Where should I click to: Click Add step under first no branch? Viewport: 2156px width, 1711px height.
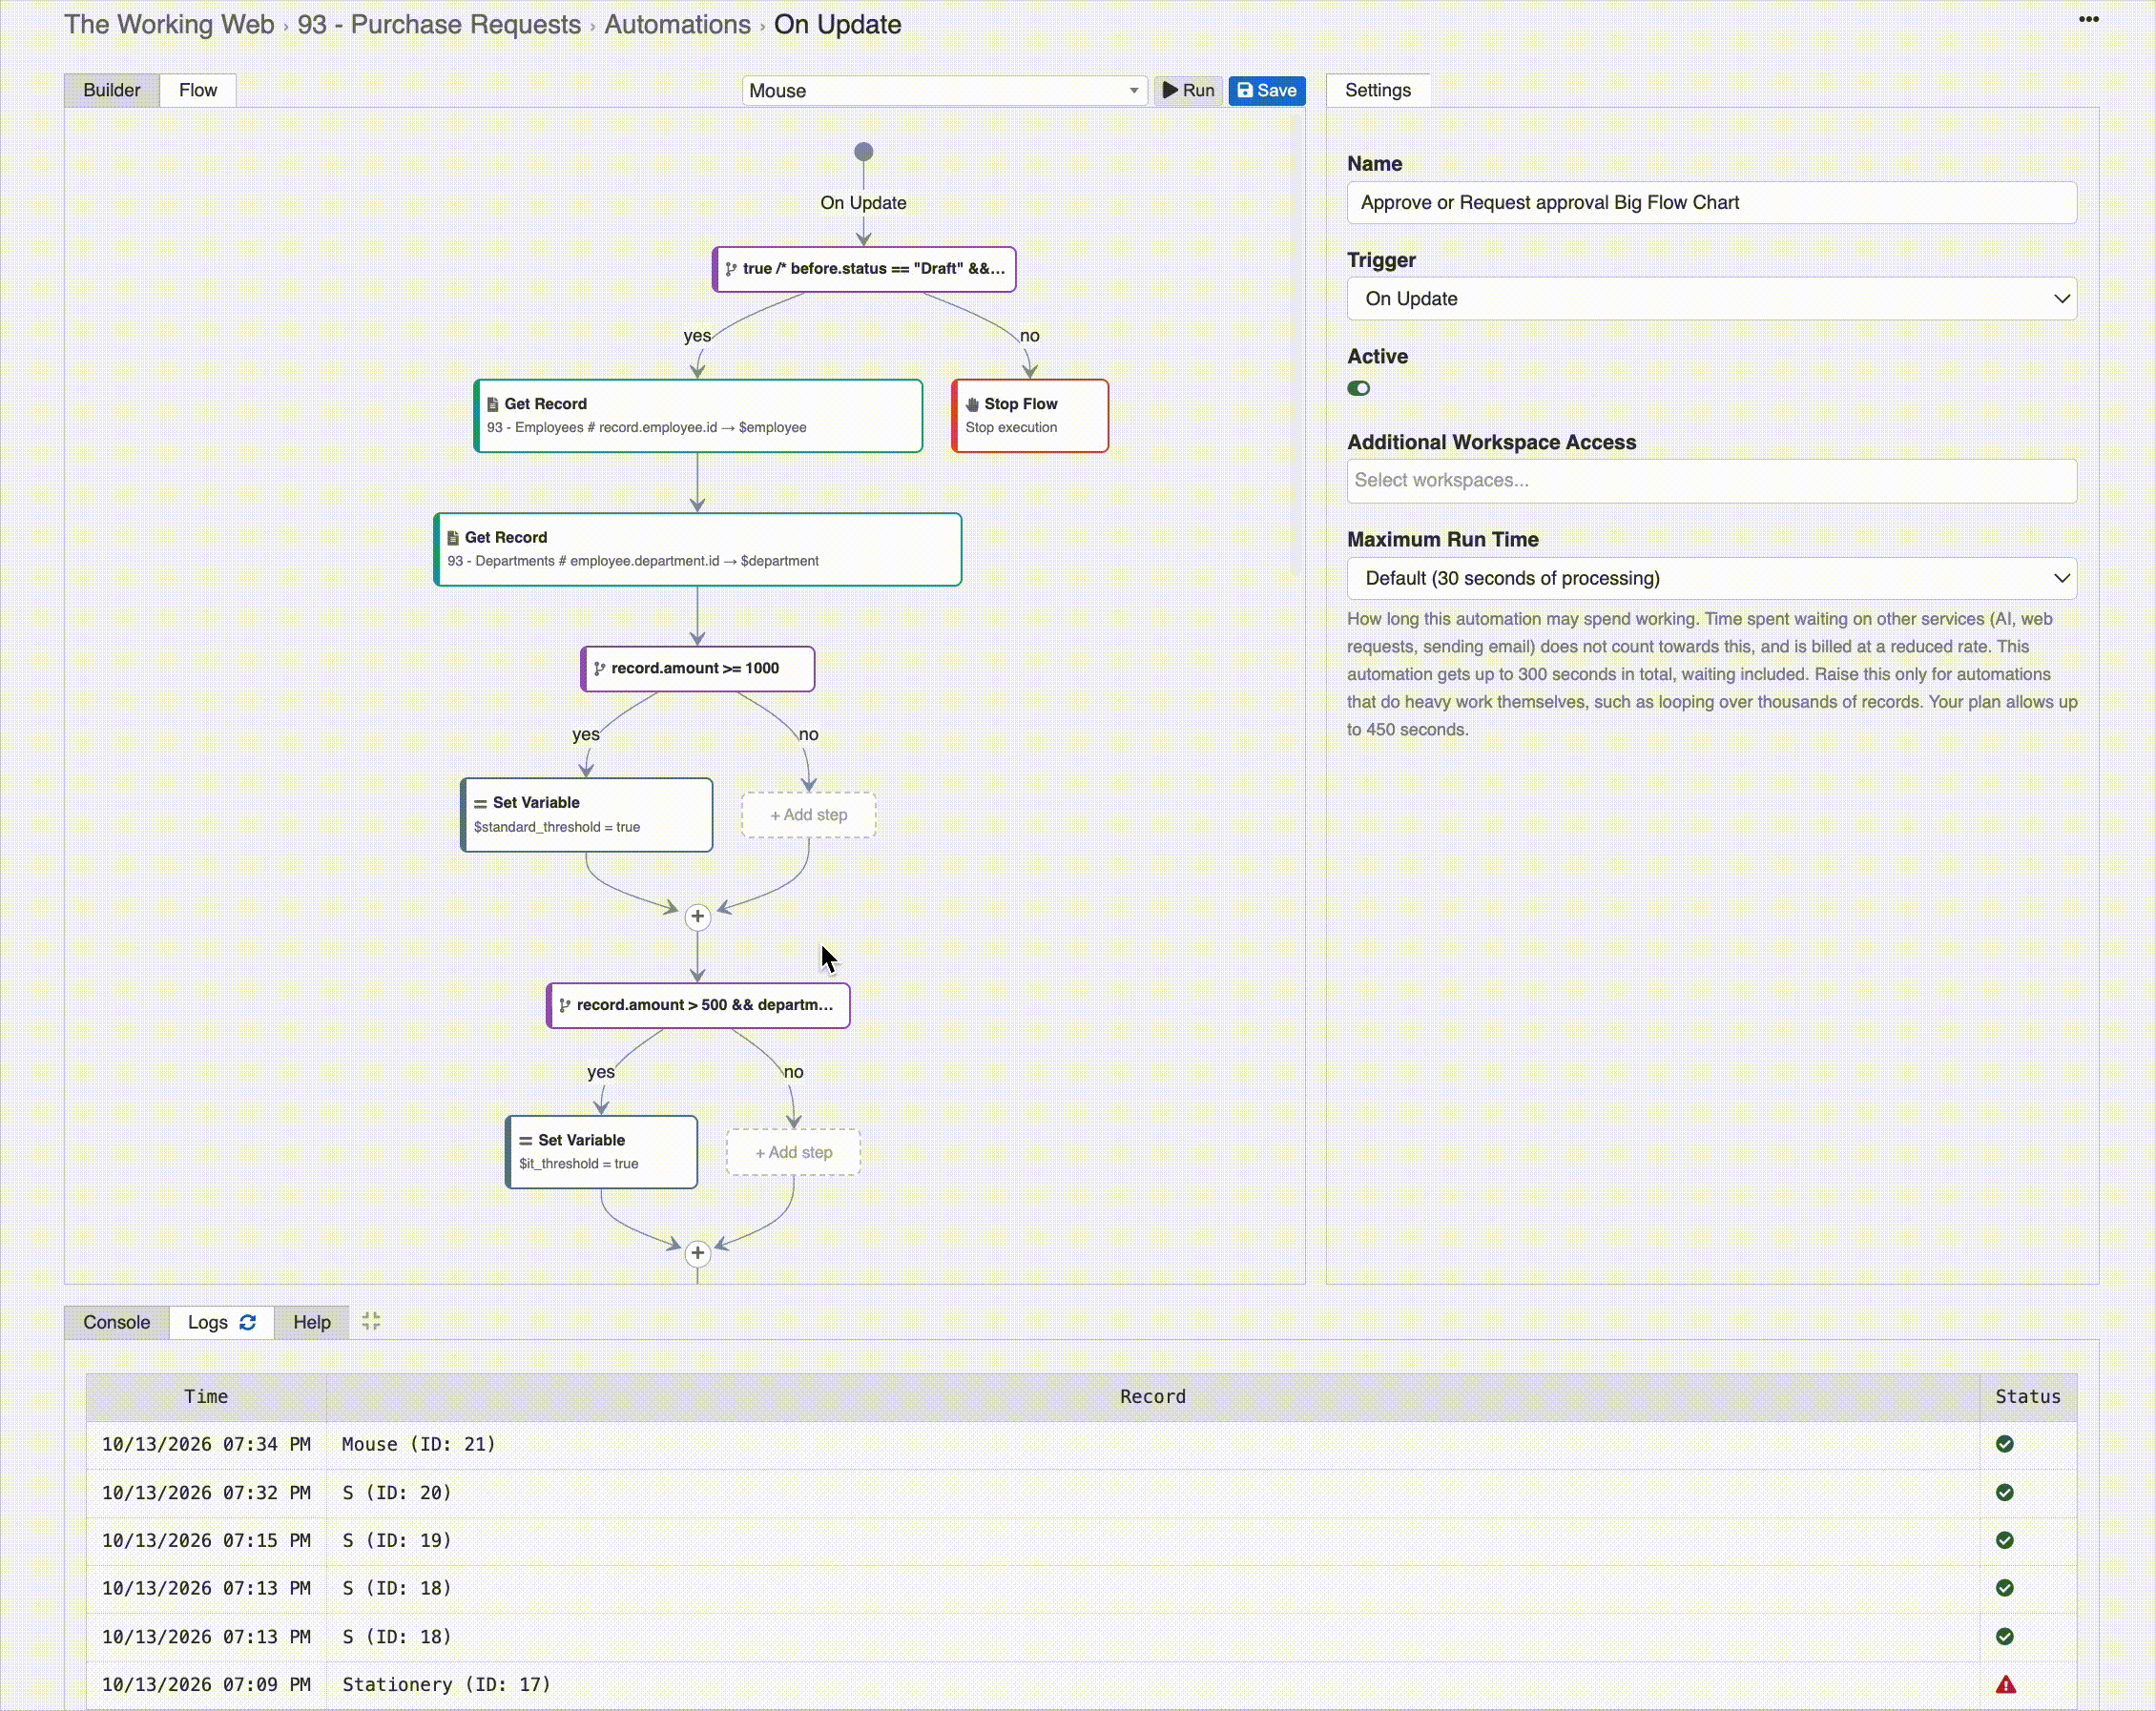(808, 815)
